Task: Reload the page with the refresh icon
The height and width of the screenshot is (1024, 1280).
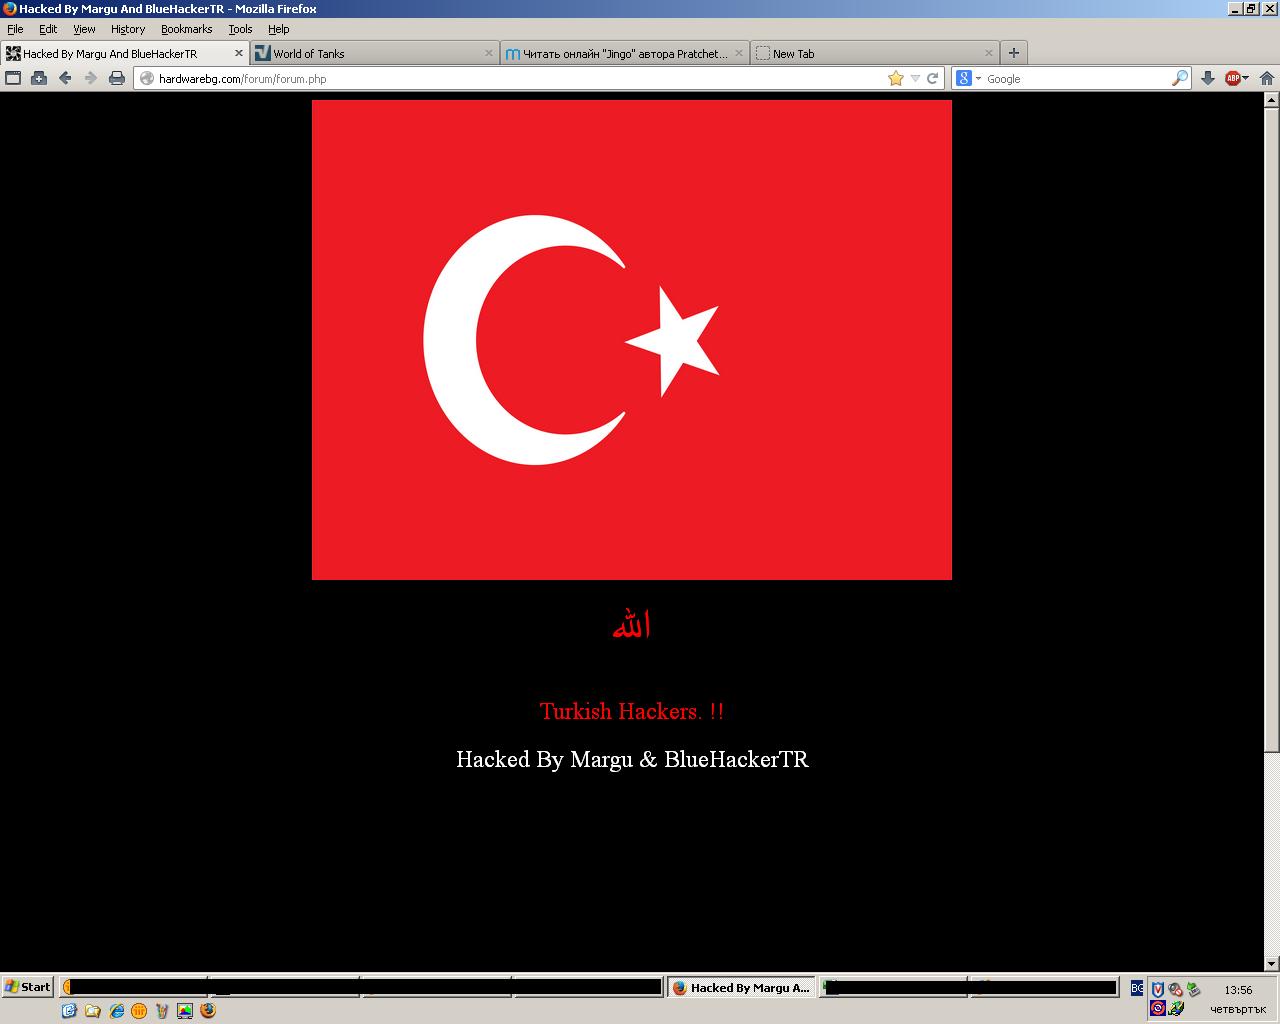Action: coord(933,78)
